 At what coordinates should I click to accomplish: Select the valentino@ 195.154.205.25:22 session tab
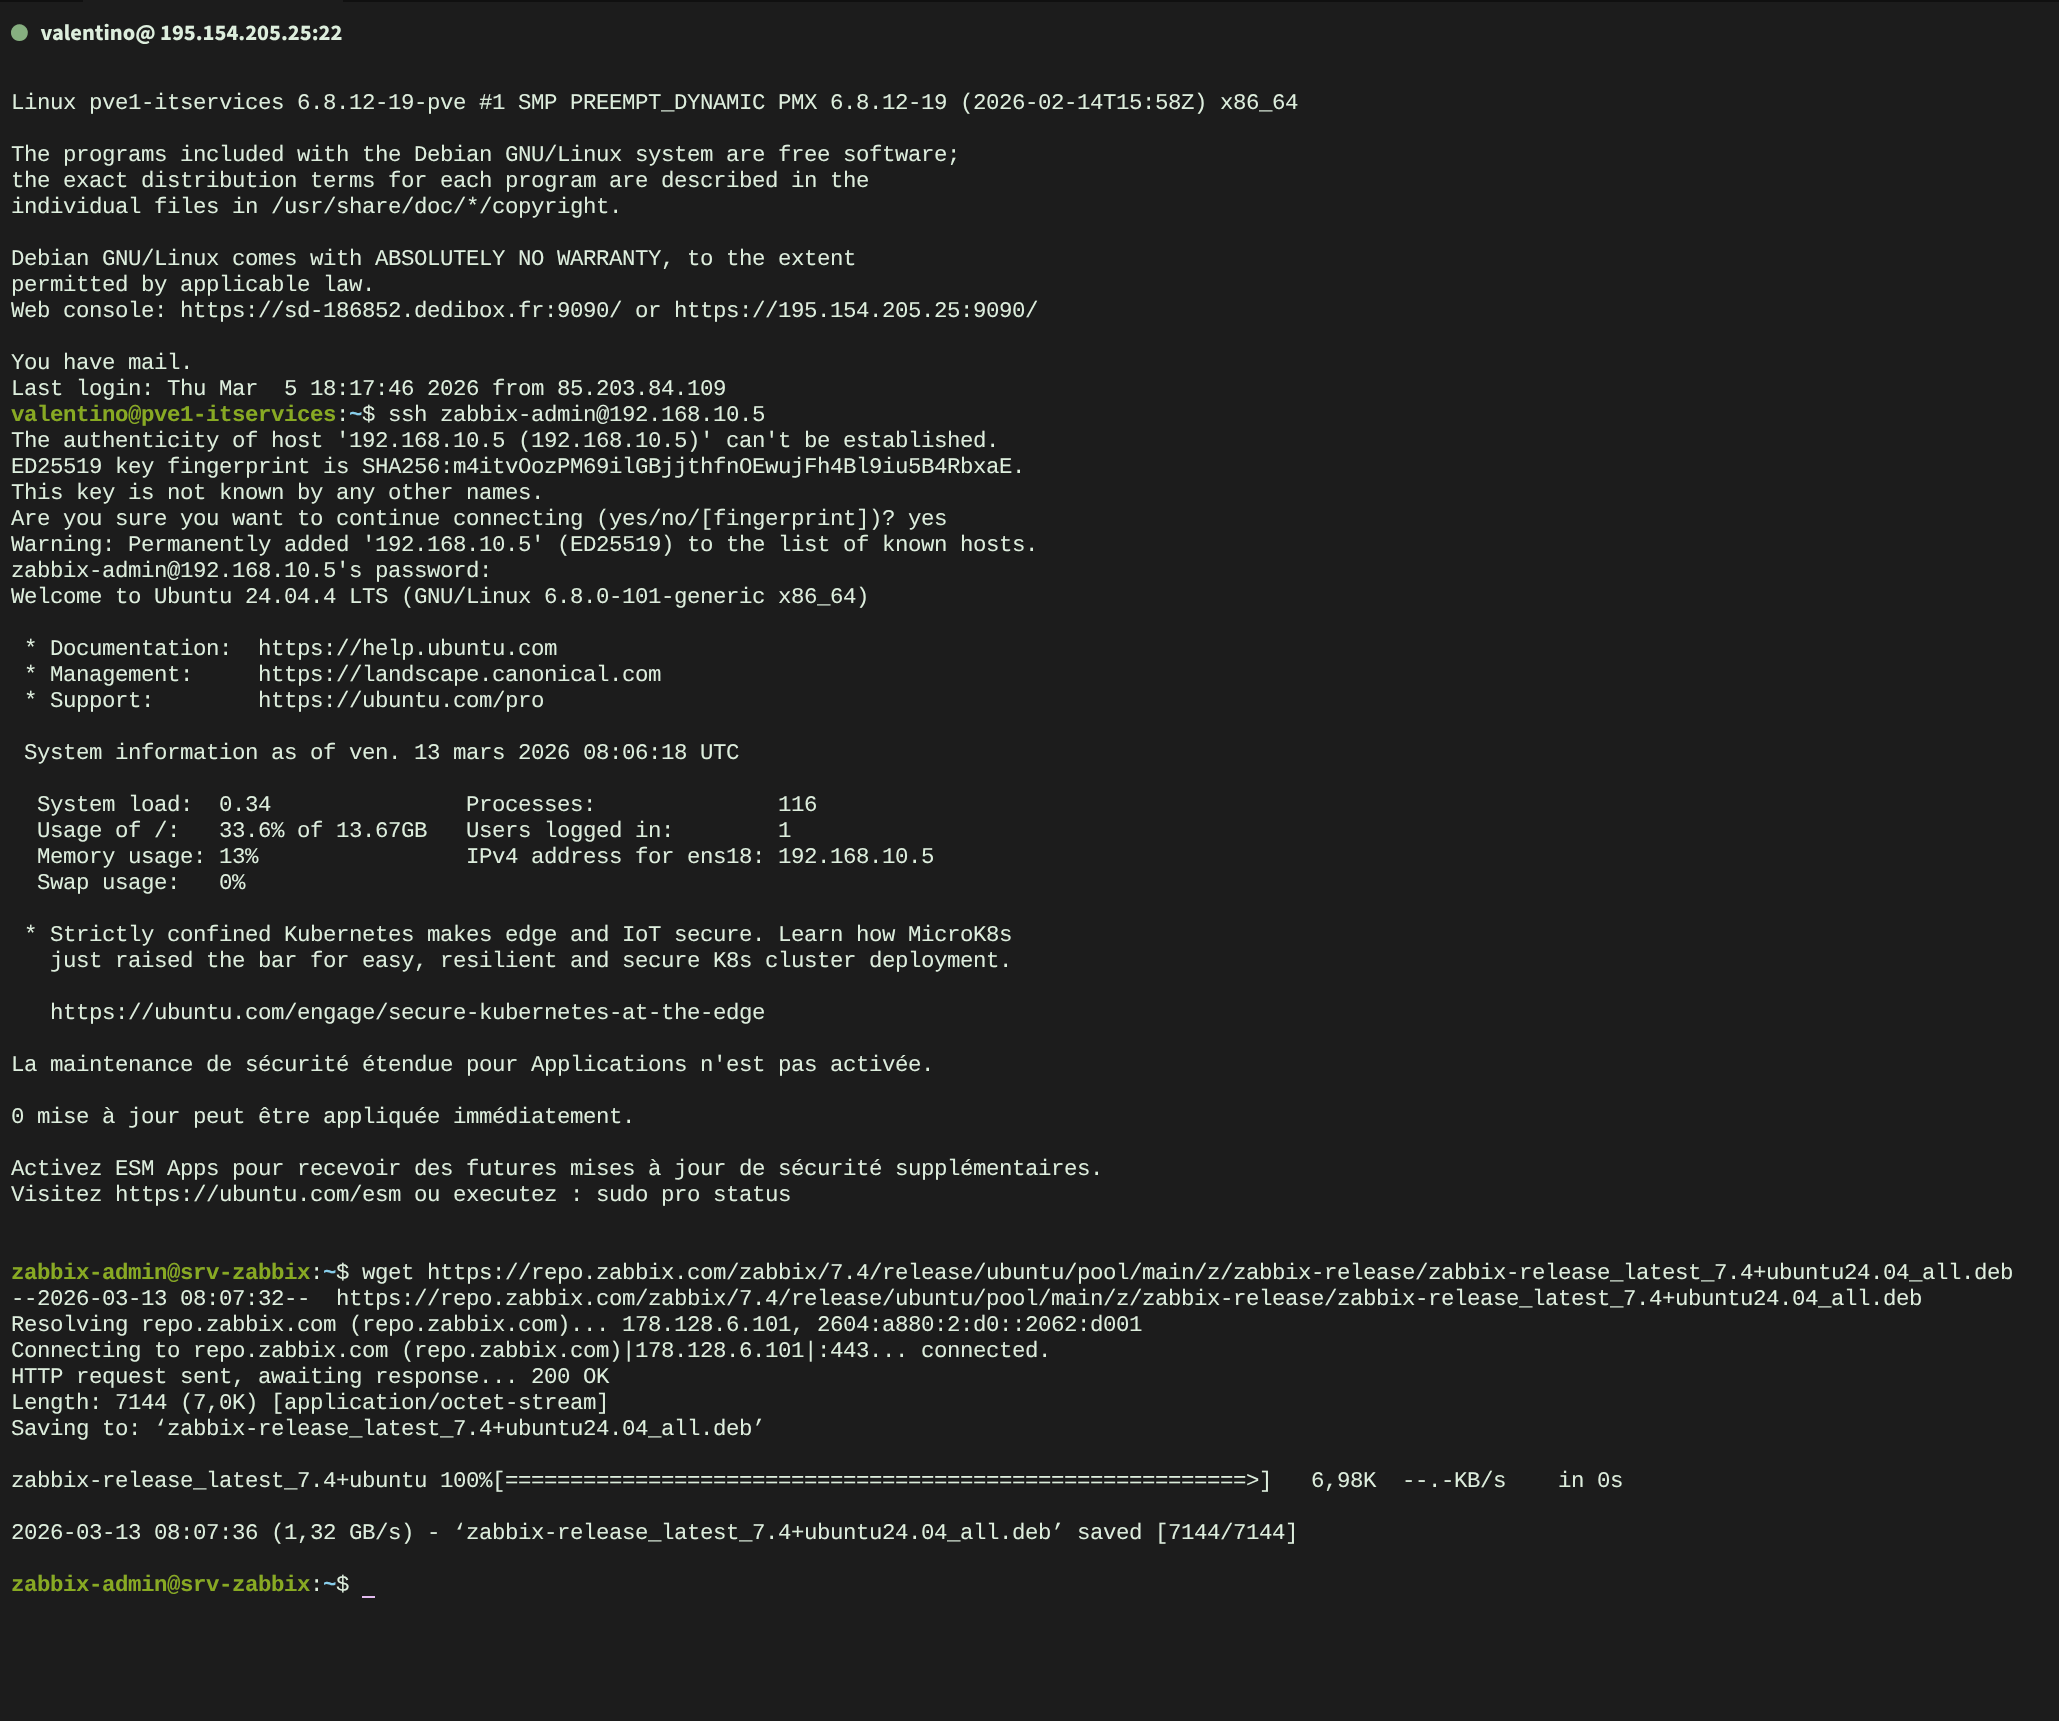(x=190, y=33)
